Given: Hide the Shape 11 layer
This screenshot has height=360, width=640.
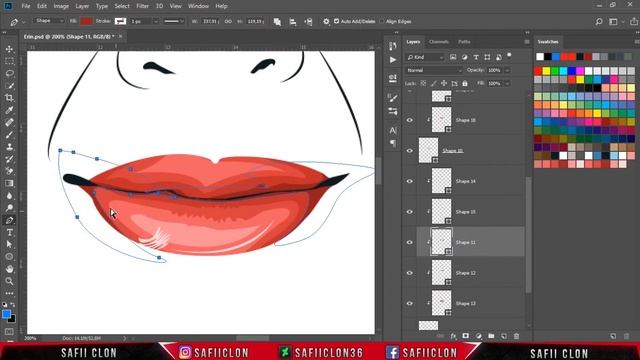Looking at the screenshot, I should [409, 242].
